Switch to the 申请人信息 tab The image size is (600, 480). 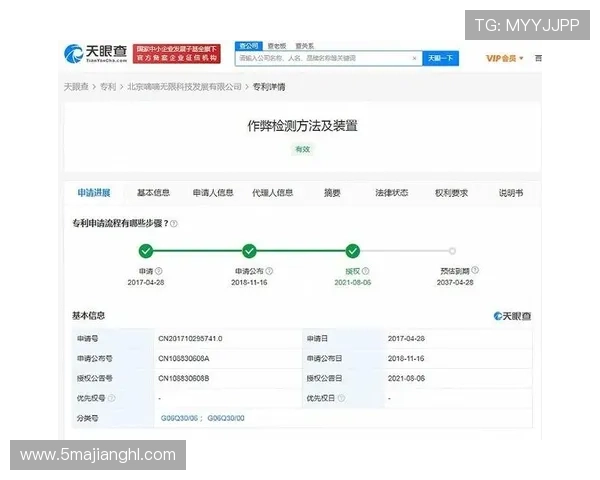click(213, 193)
